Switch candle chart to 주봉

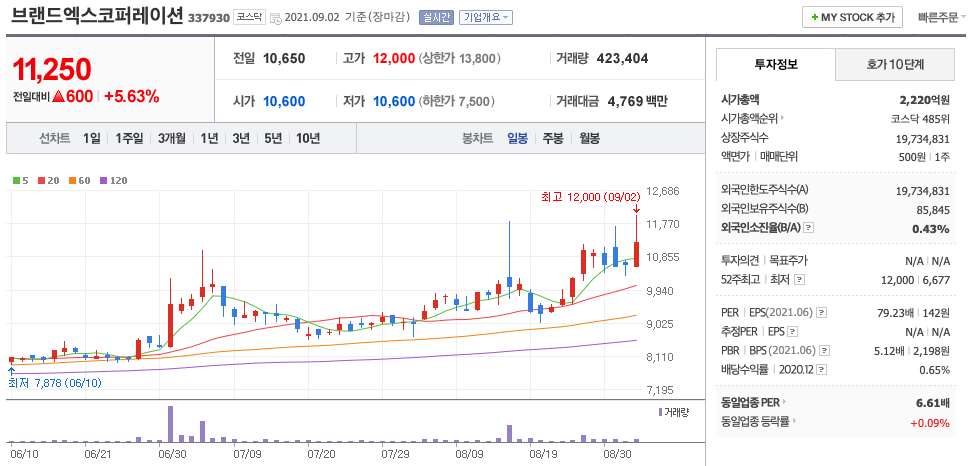tap(553, 139)
